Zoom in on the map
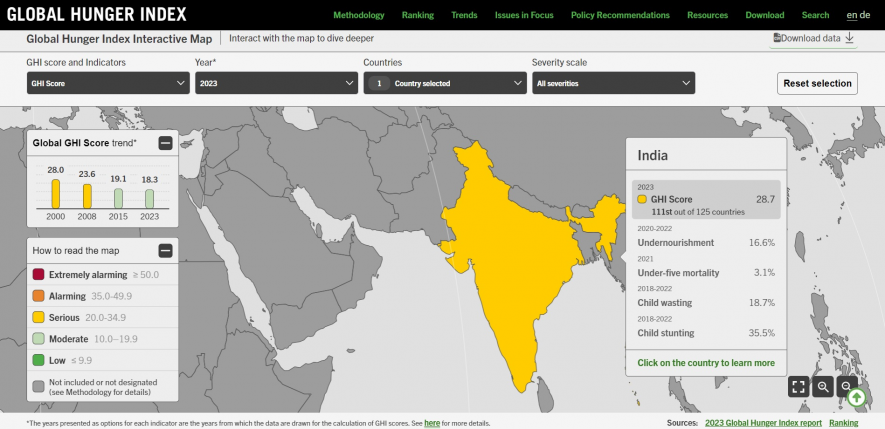885x429 pixels. (823, 386)
